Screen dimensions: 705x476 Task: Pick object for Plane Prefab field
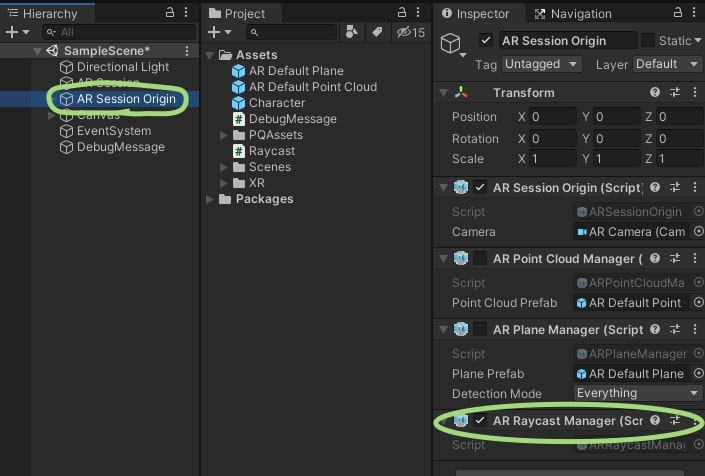pyautogui.click(x=698, y=374)
